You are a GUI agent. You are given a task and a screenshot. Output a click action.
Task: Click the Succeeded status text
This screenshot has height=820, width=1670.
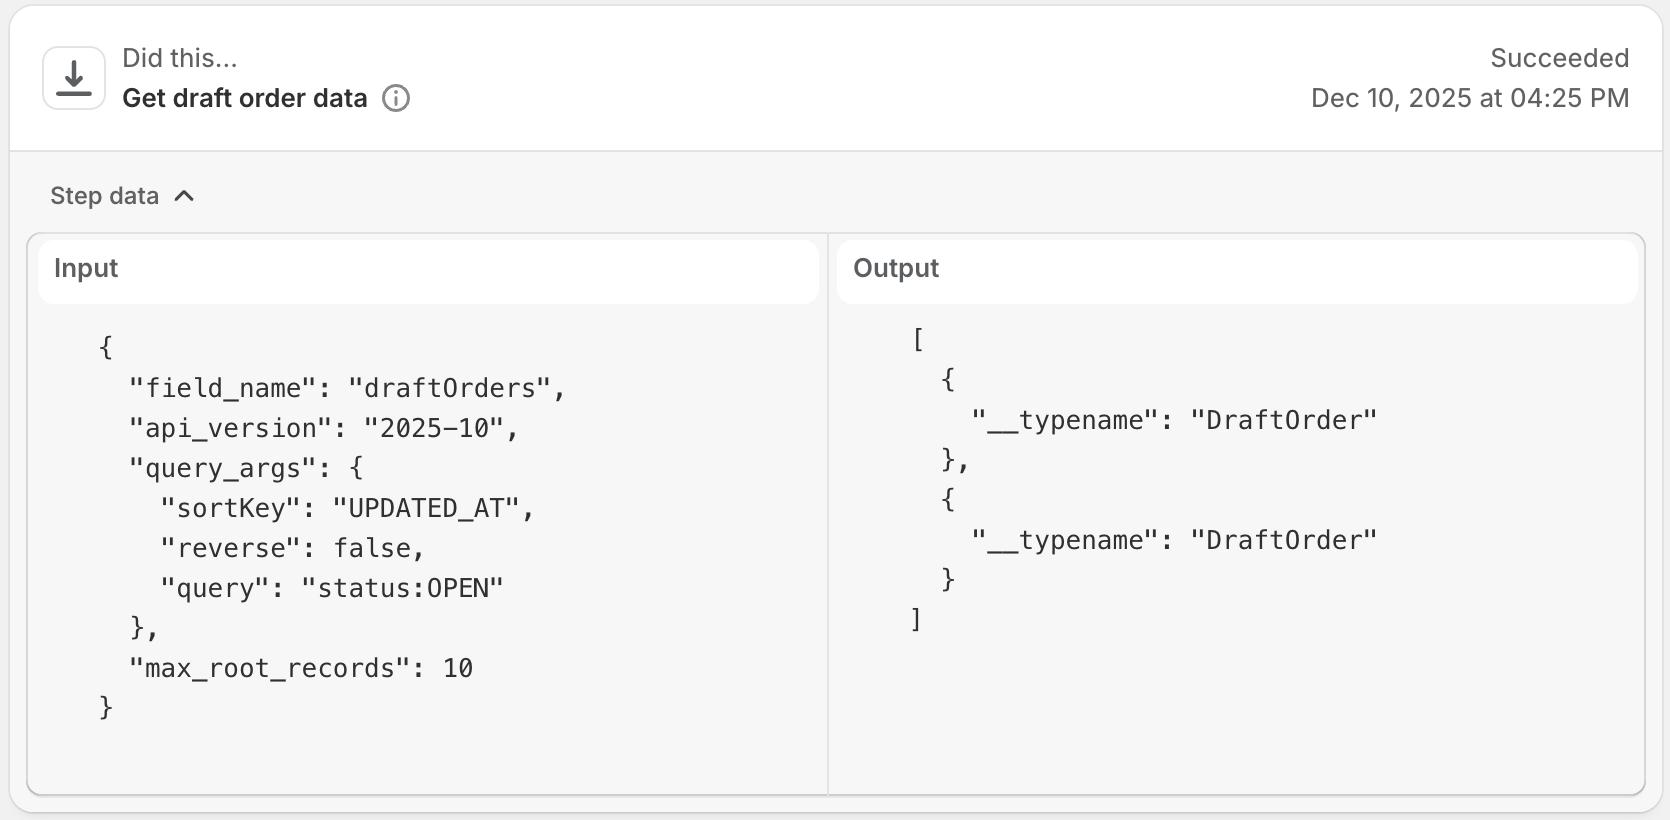[1559, 58]
